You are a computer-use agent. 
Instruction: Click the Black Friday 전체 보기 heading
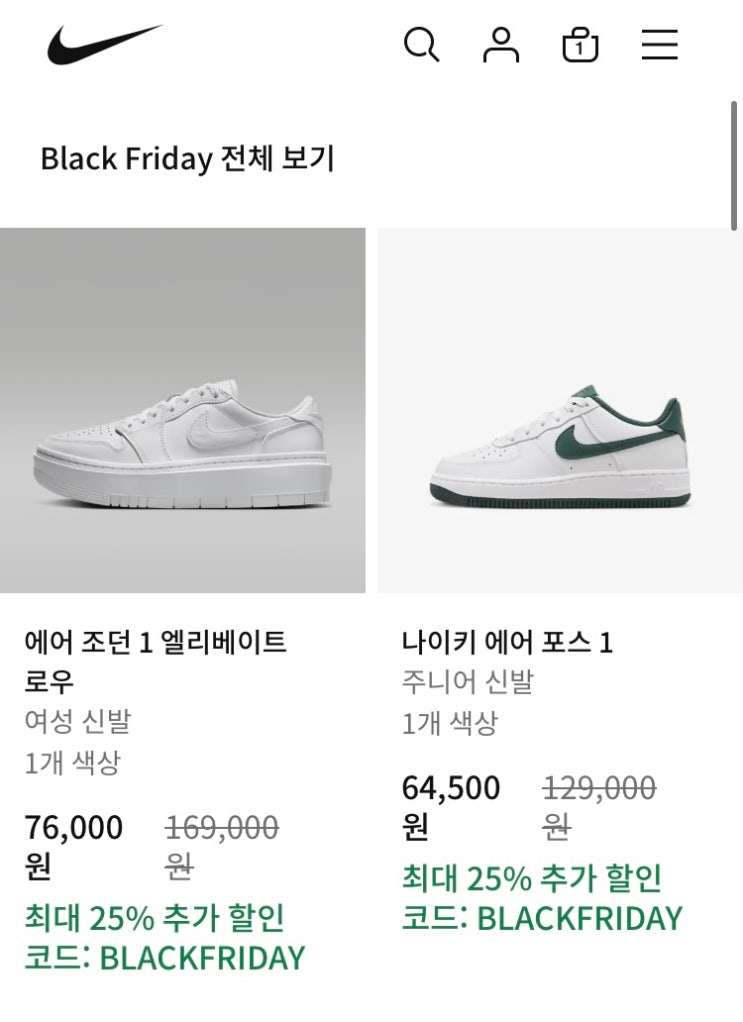tap(187, 159)
